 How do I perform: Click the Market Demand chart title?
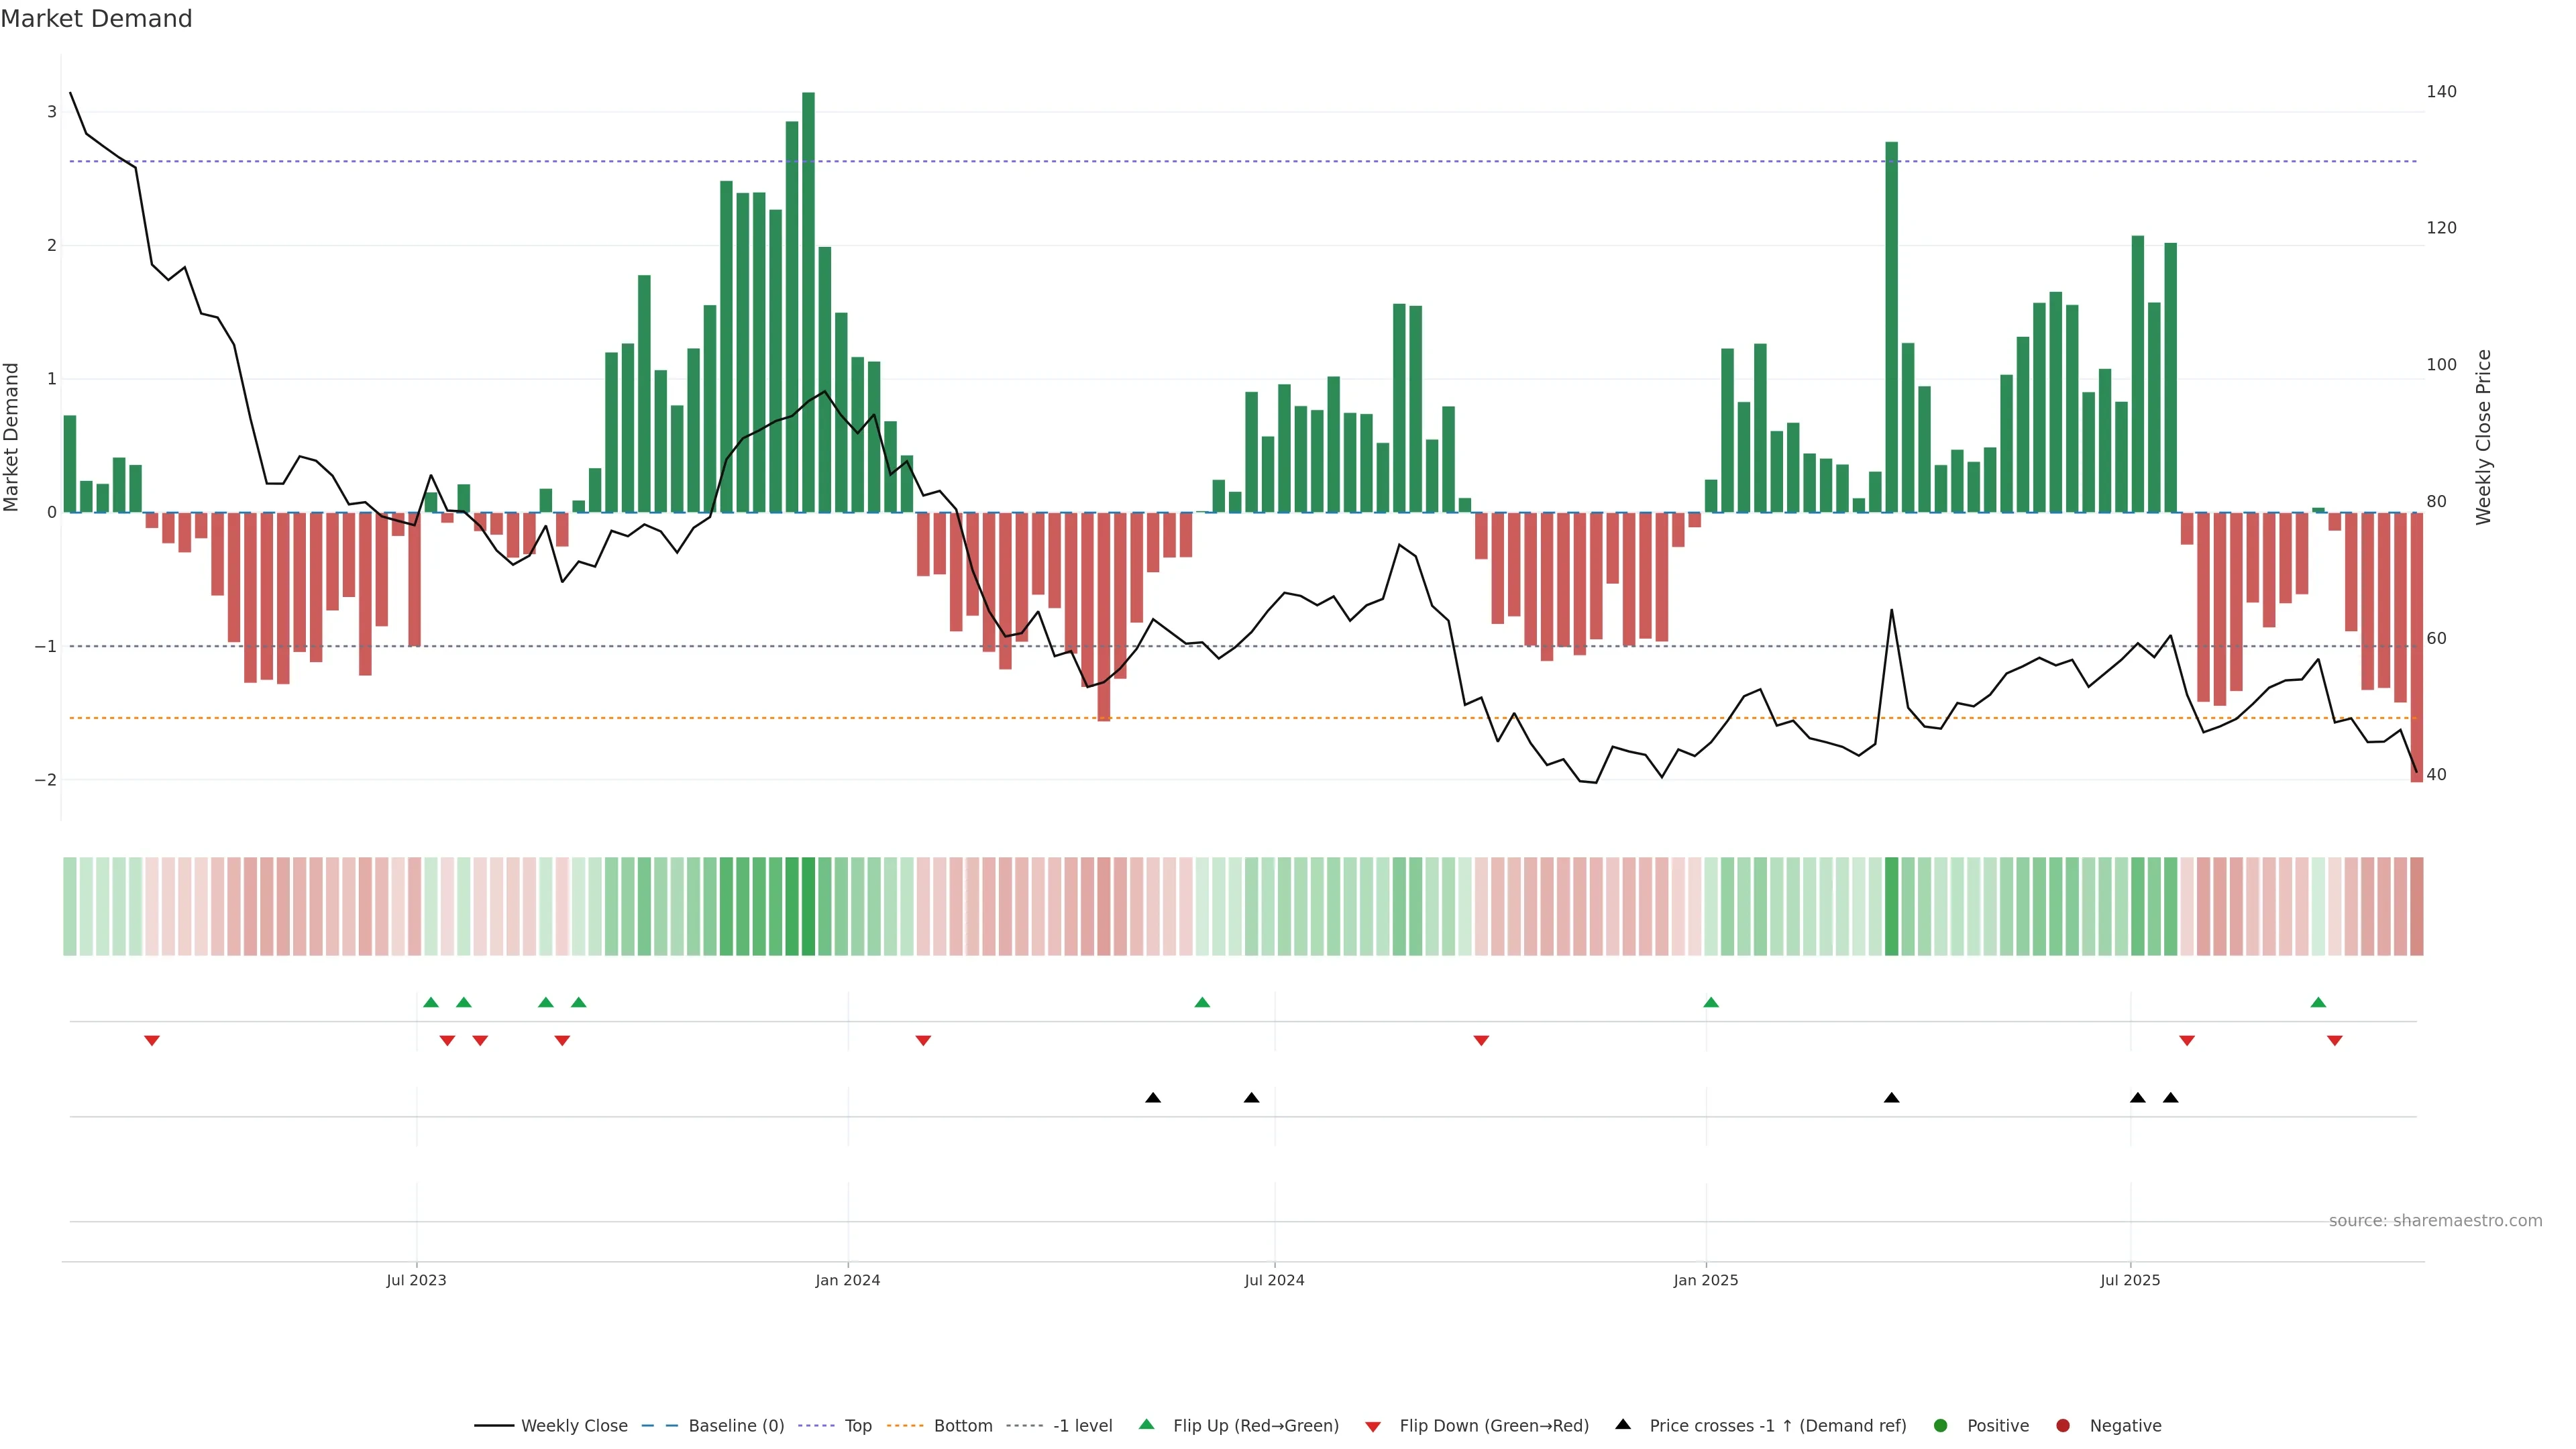[x=96, y=19]
